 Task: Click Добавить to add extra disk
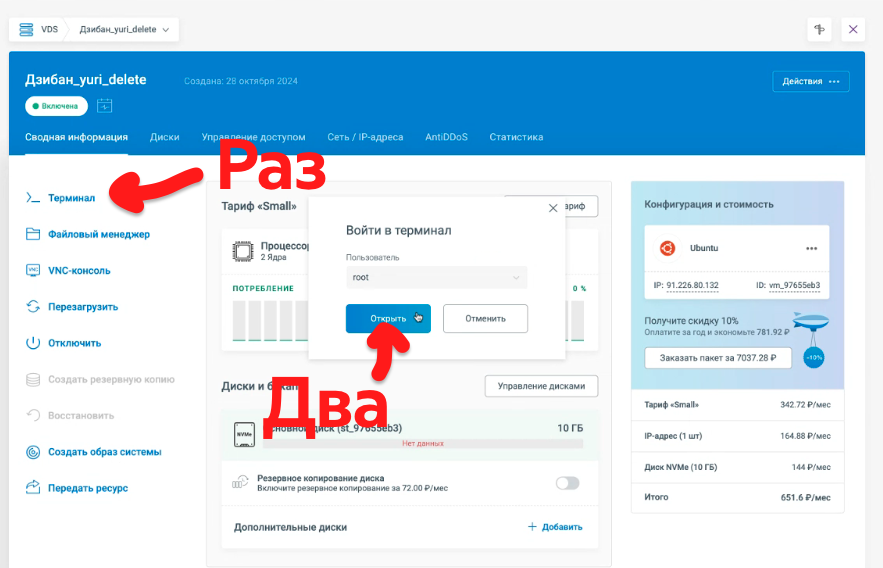coord(555,527)
